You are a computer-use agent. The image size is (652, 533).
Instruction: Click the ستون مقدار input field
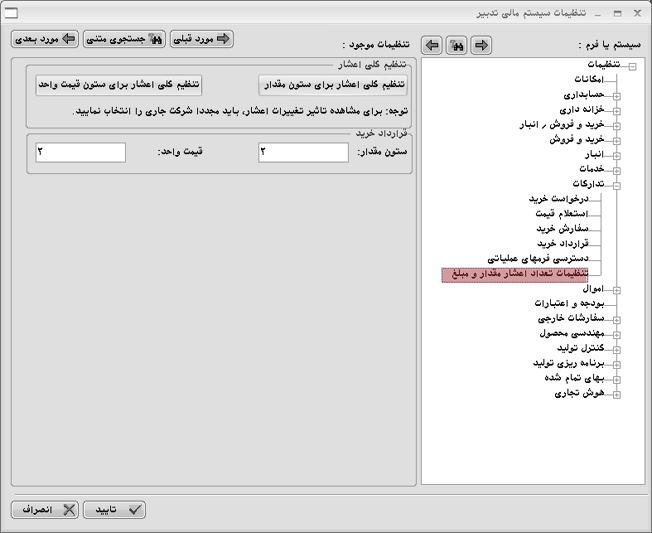tap(303, 152)
